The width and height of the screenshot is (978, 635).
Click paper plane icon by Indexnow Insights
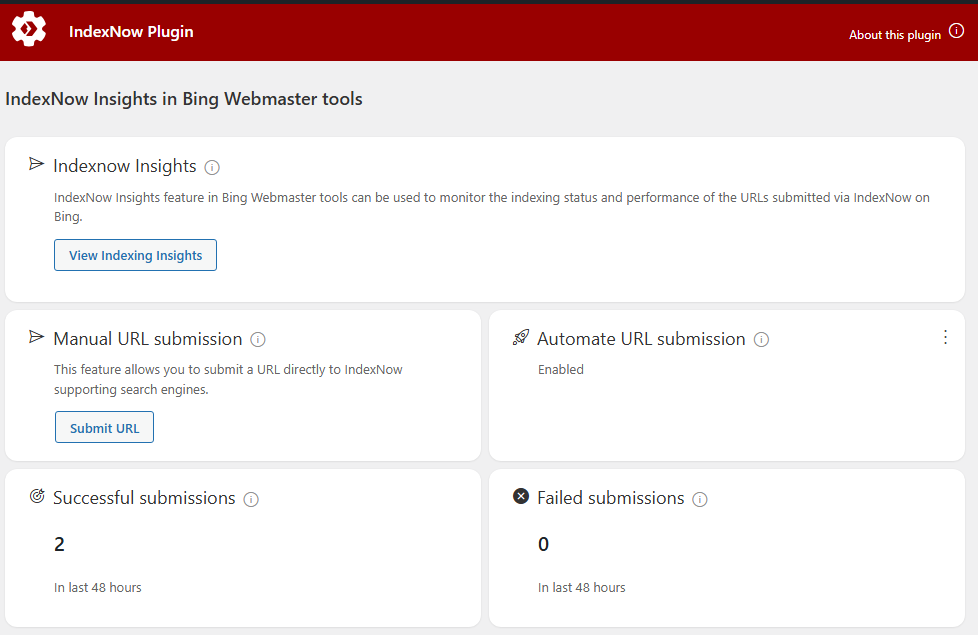tap(36, 164)
